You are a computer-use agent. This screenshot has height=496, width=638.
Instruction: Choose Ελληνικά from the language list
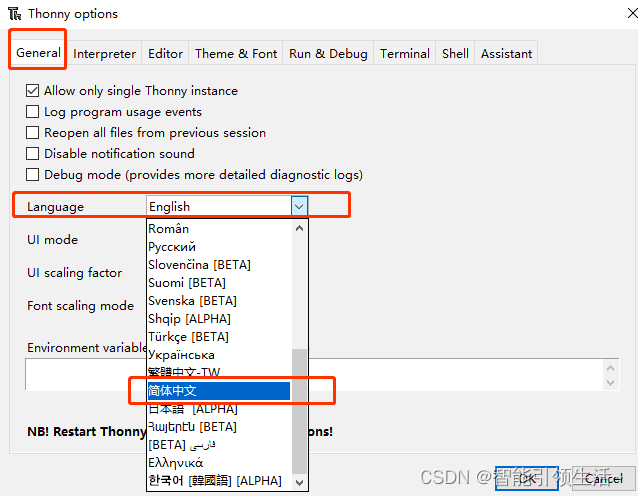click(x=219, y=463)
